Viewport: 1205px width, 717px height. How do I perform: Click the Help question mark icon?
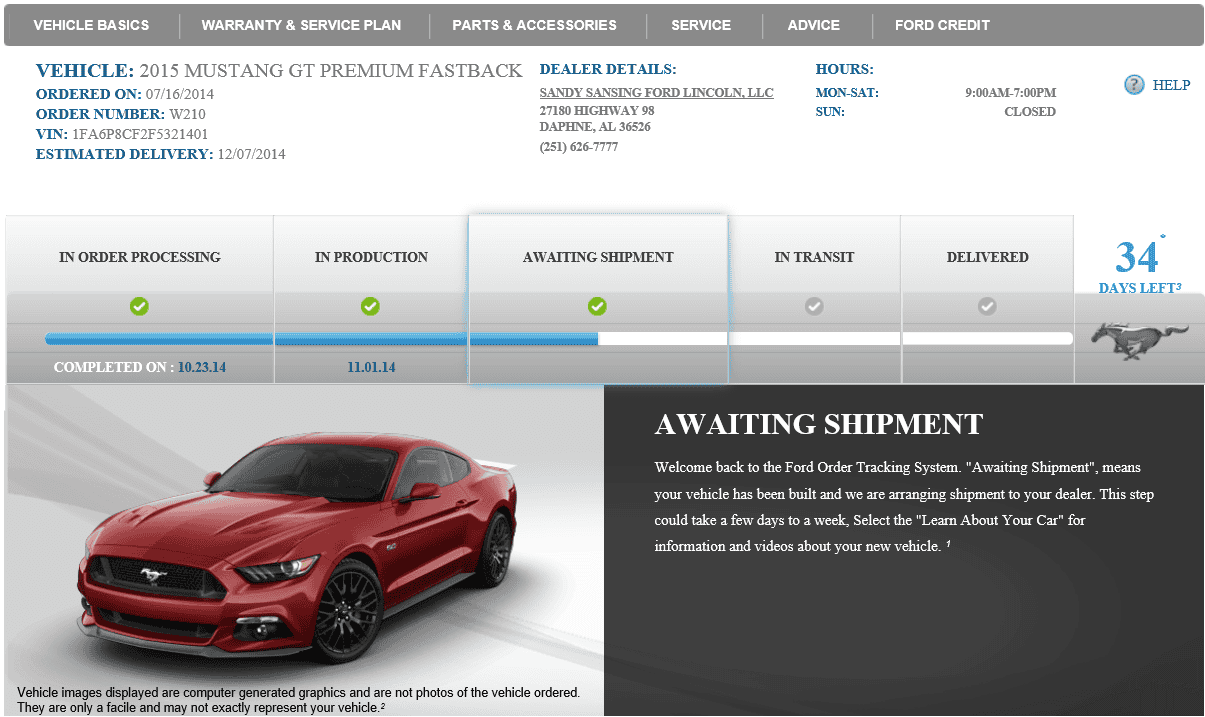click(1133, 85)
